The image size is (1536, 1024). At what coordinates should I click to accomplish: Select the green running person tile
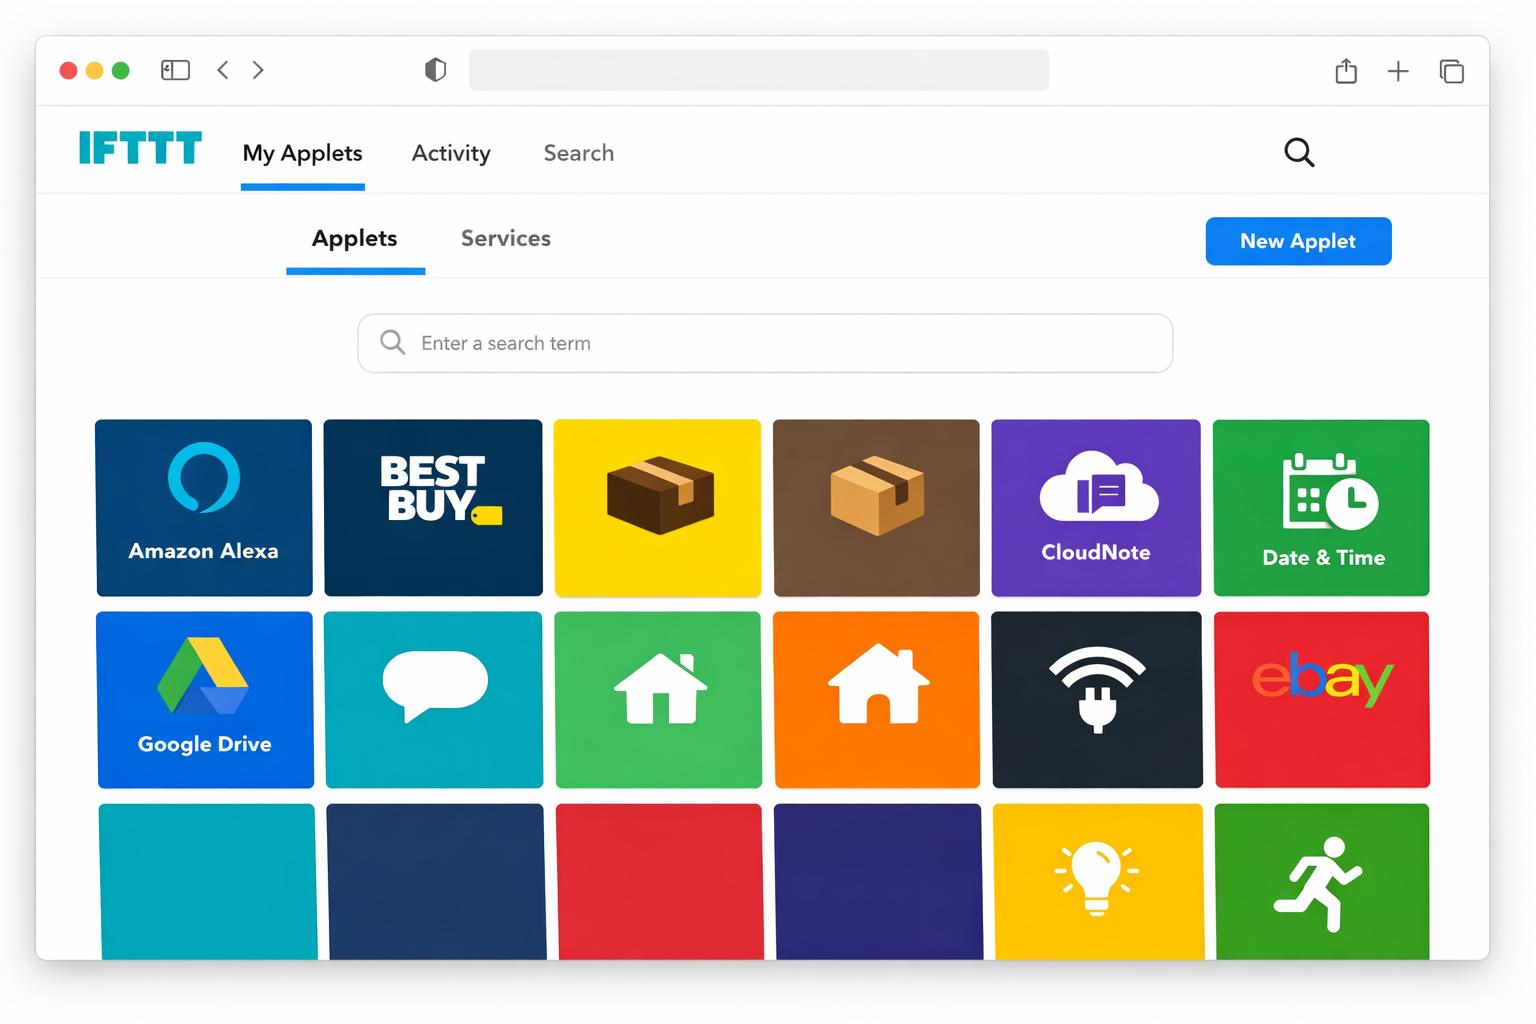coord(1322,882)
